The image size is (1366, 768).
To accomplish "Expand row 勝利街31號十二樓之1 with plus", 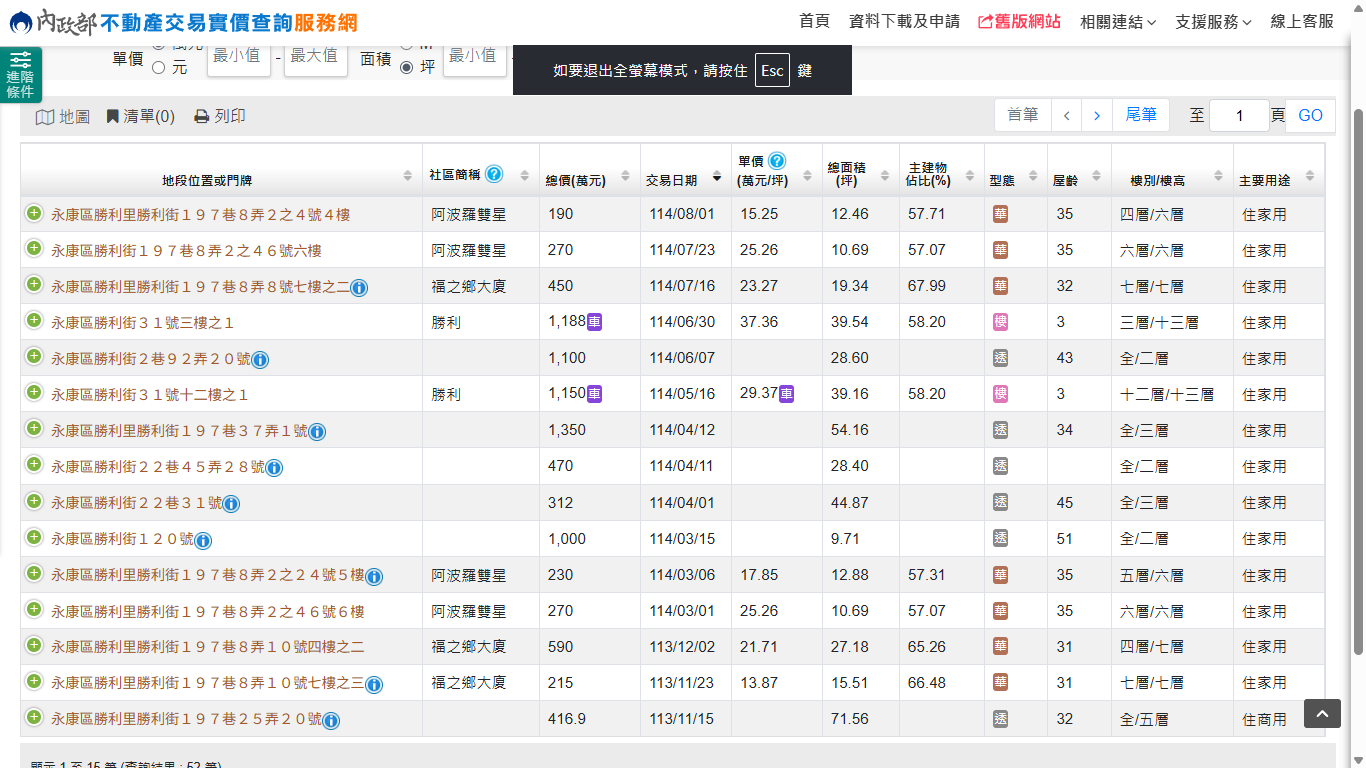I will coord(34,393).
